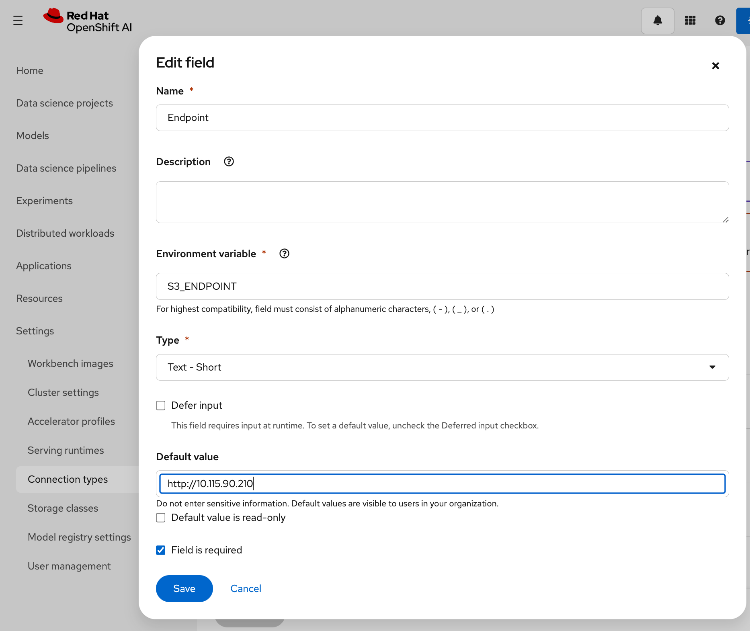Open Workbench images settings

(70, 364)
